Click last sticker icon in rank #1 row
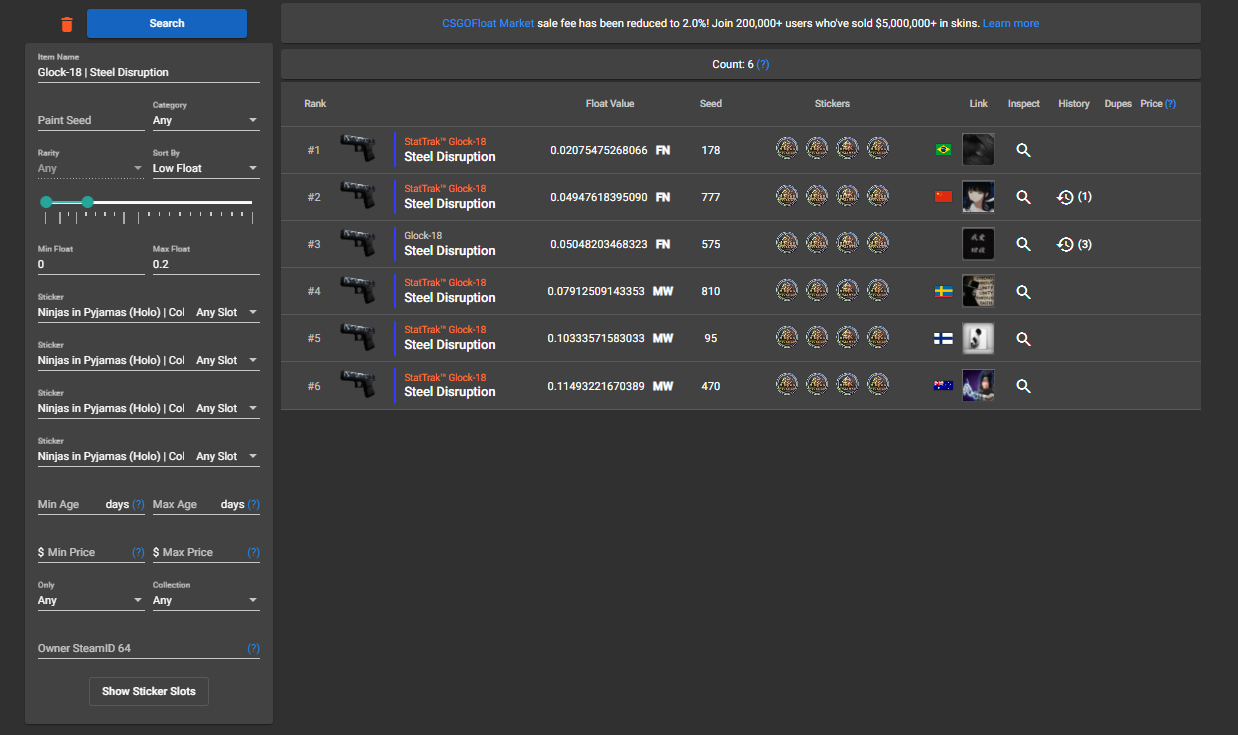 [x=878, y=149]
